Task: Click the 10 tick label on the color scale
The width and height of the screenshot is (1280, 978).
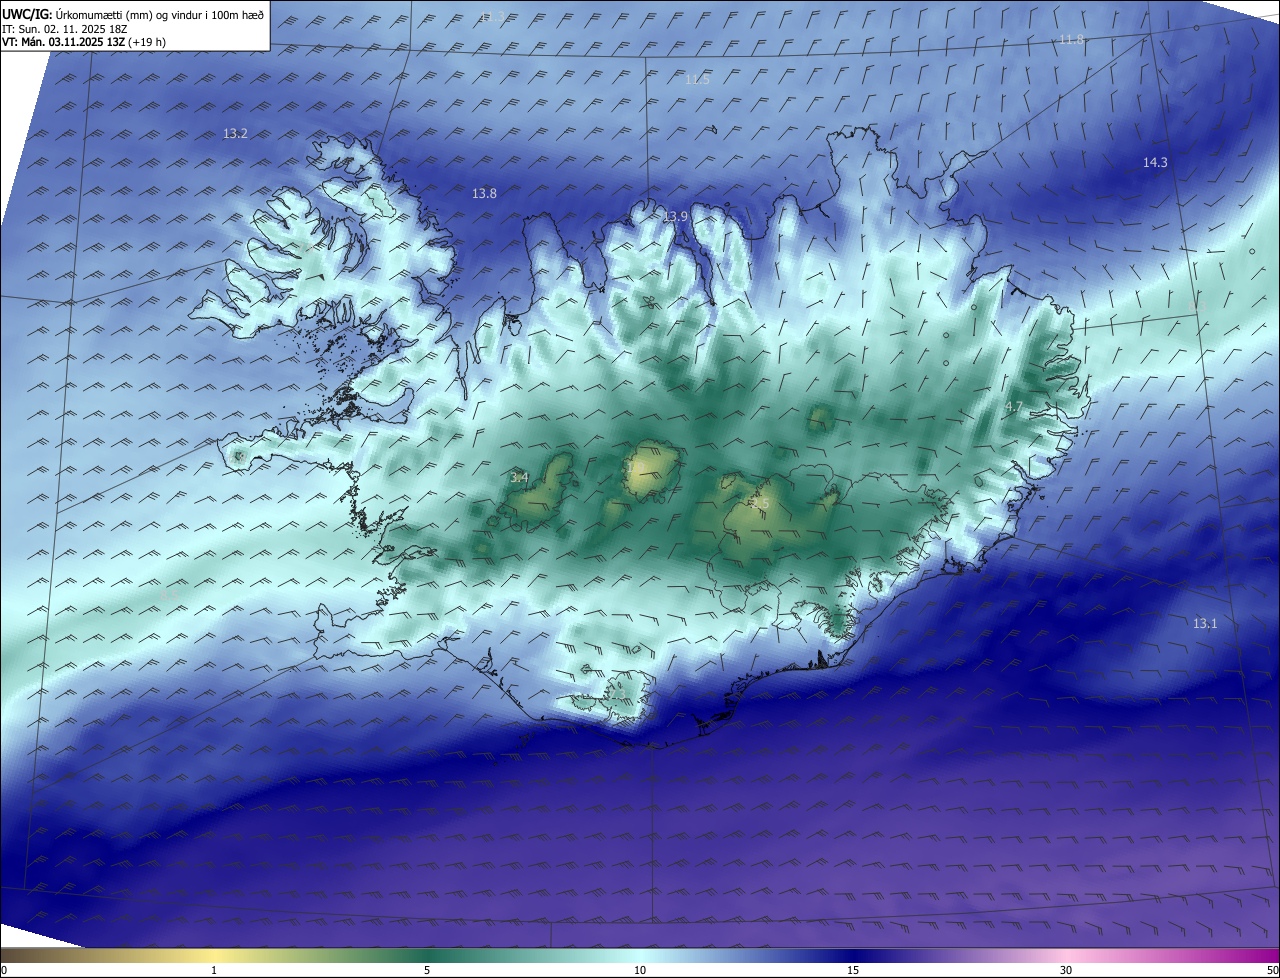Action: pyautogui.click(x=640, y=970)
